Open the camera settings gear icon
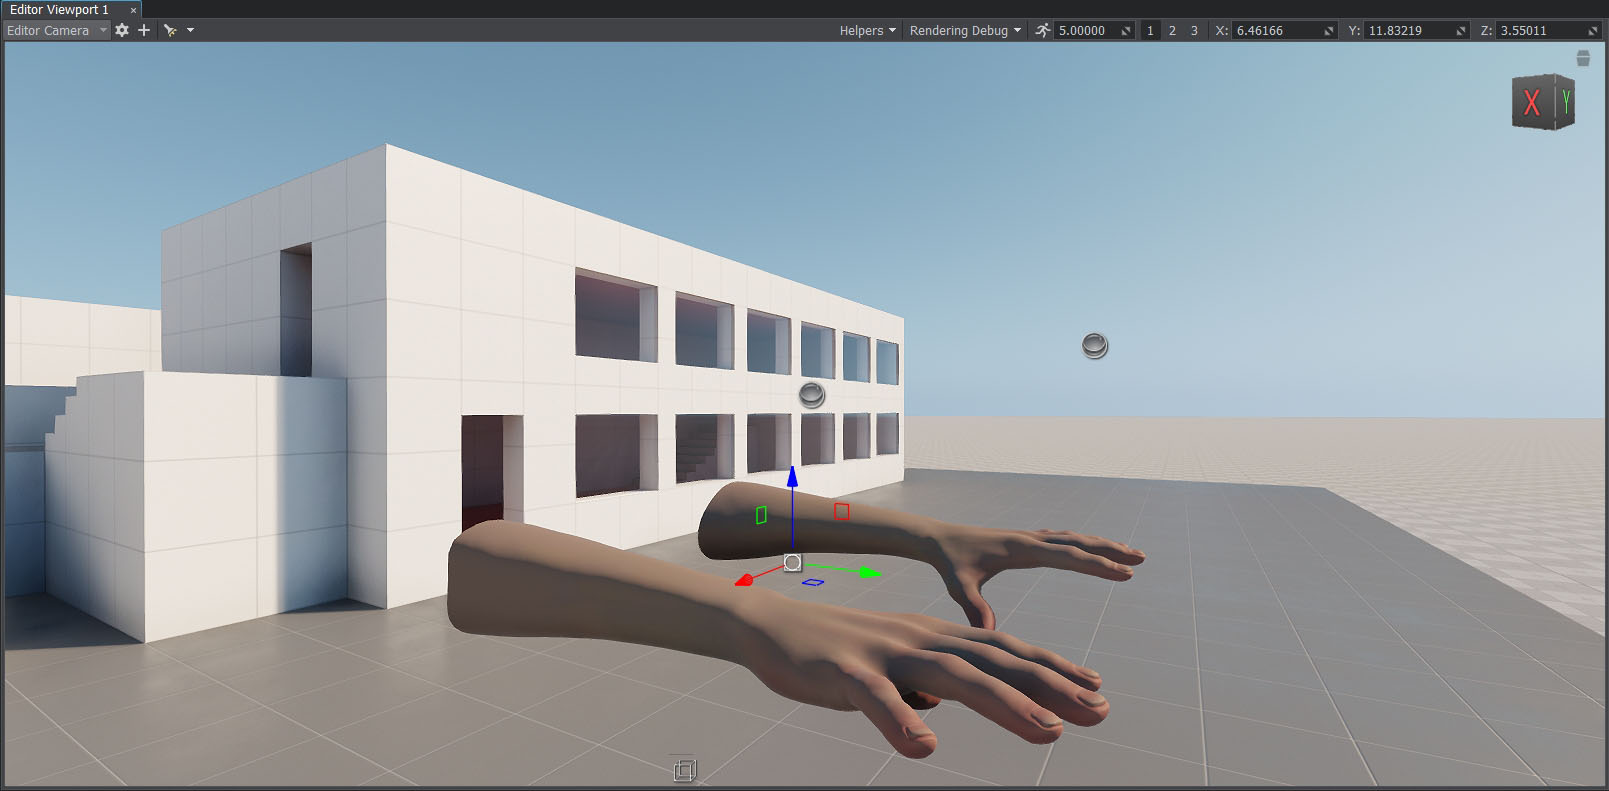This screenshot has height=791, width=1609. (x=122, y=30)
